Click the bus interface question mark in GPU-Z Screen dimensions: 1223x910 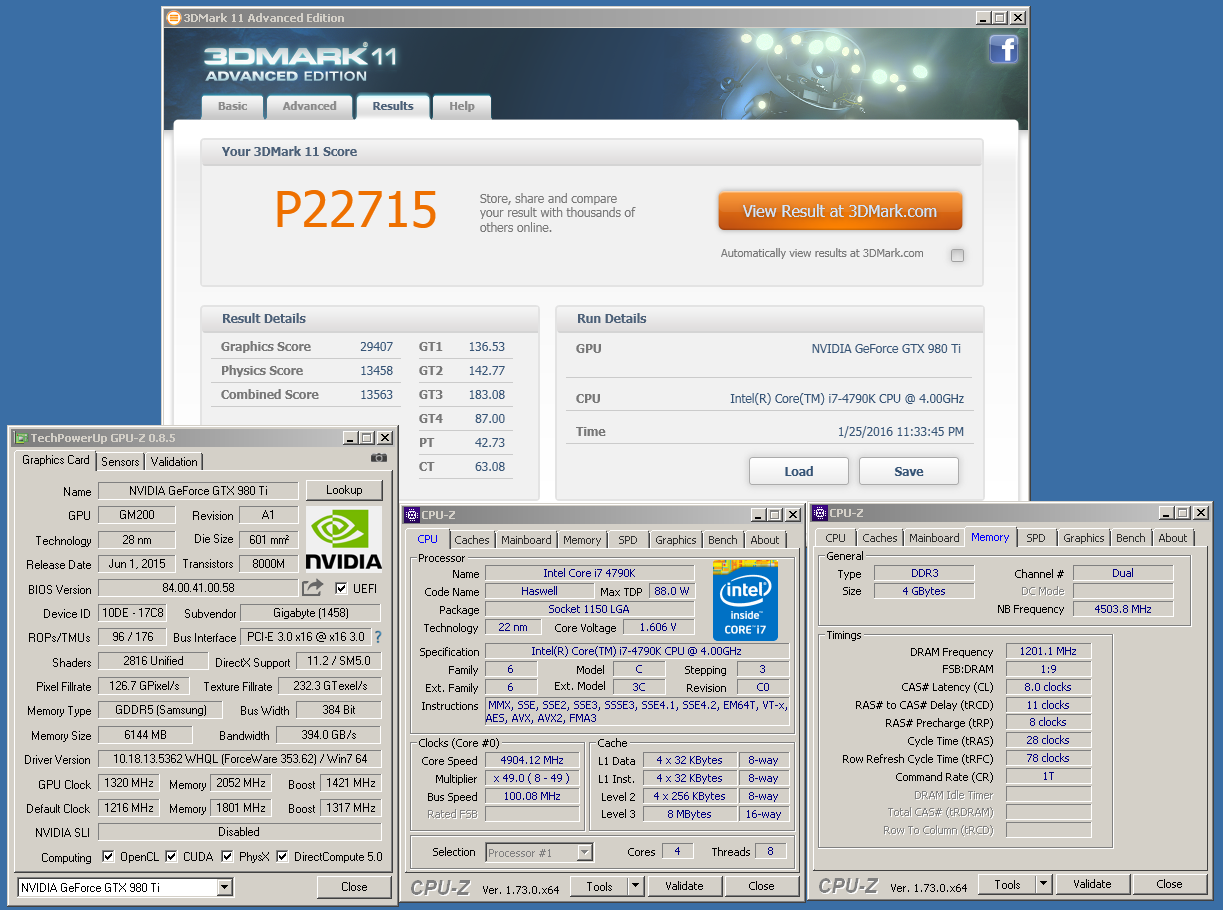(x=378, y=636)
